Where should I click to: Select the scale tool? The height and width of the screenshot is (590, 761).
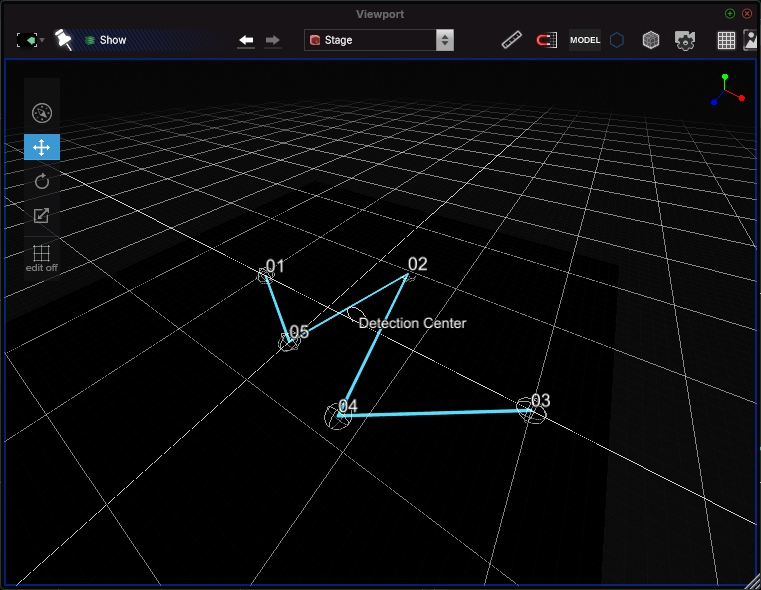click(42, 215)
